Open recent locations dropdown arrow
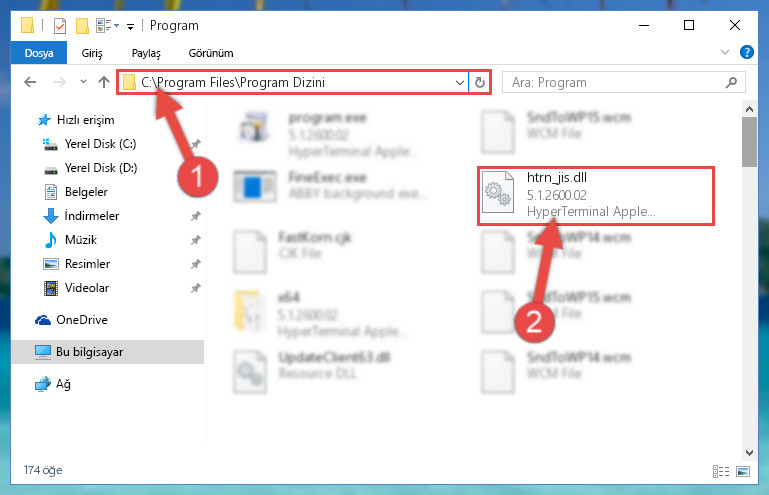Image resolution: width=769 pixels, height=495 pixels. pyautogui.click(x=83, y=82)
